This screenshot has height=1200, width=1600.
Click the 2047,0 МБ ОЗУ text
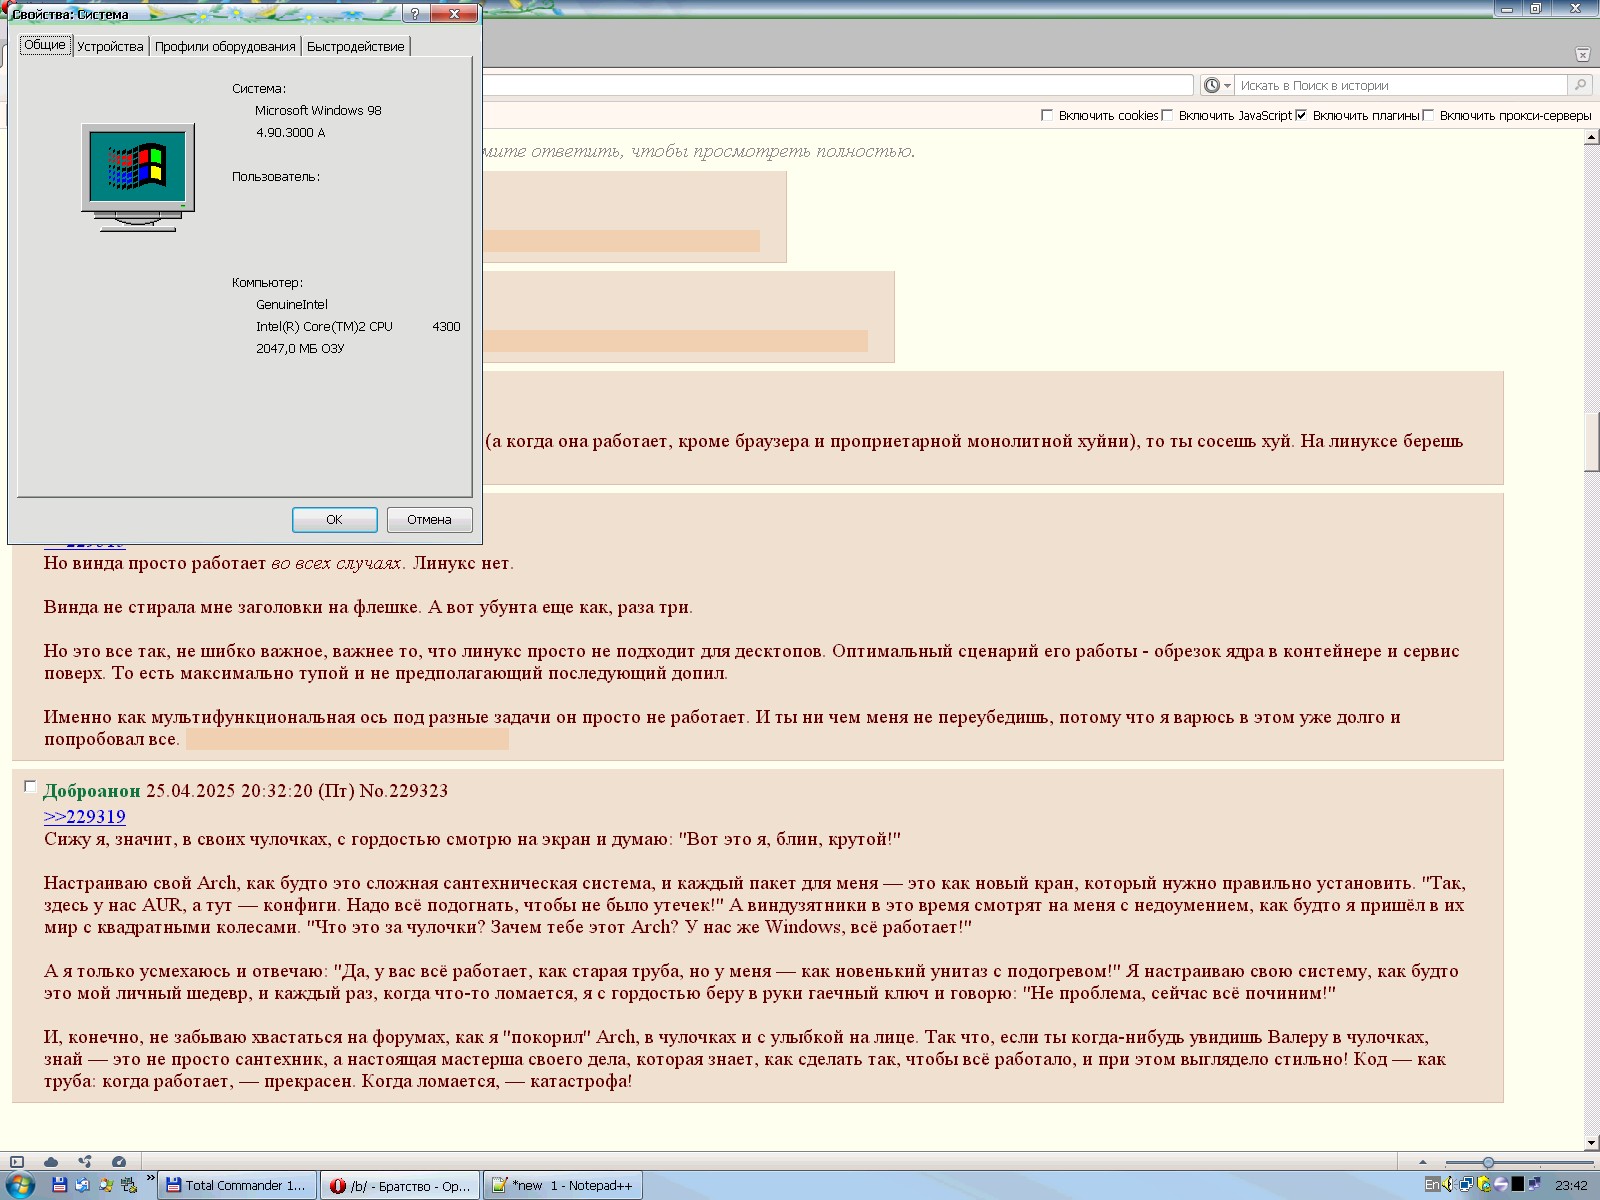(x=300, y=348)
